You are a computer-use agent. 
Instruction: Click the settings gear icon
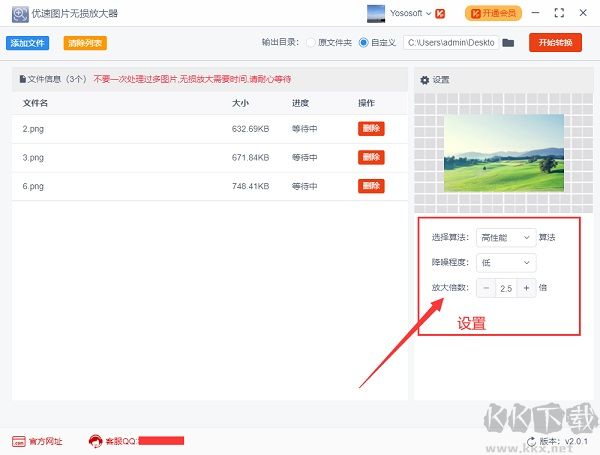coord(424,80)
